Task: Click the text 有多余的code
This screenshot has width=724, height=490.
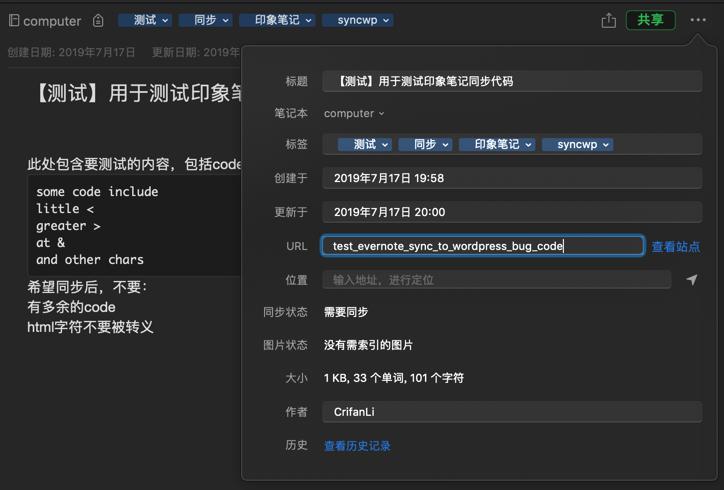Action: [x=71, y=307]
